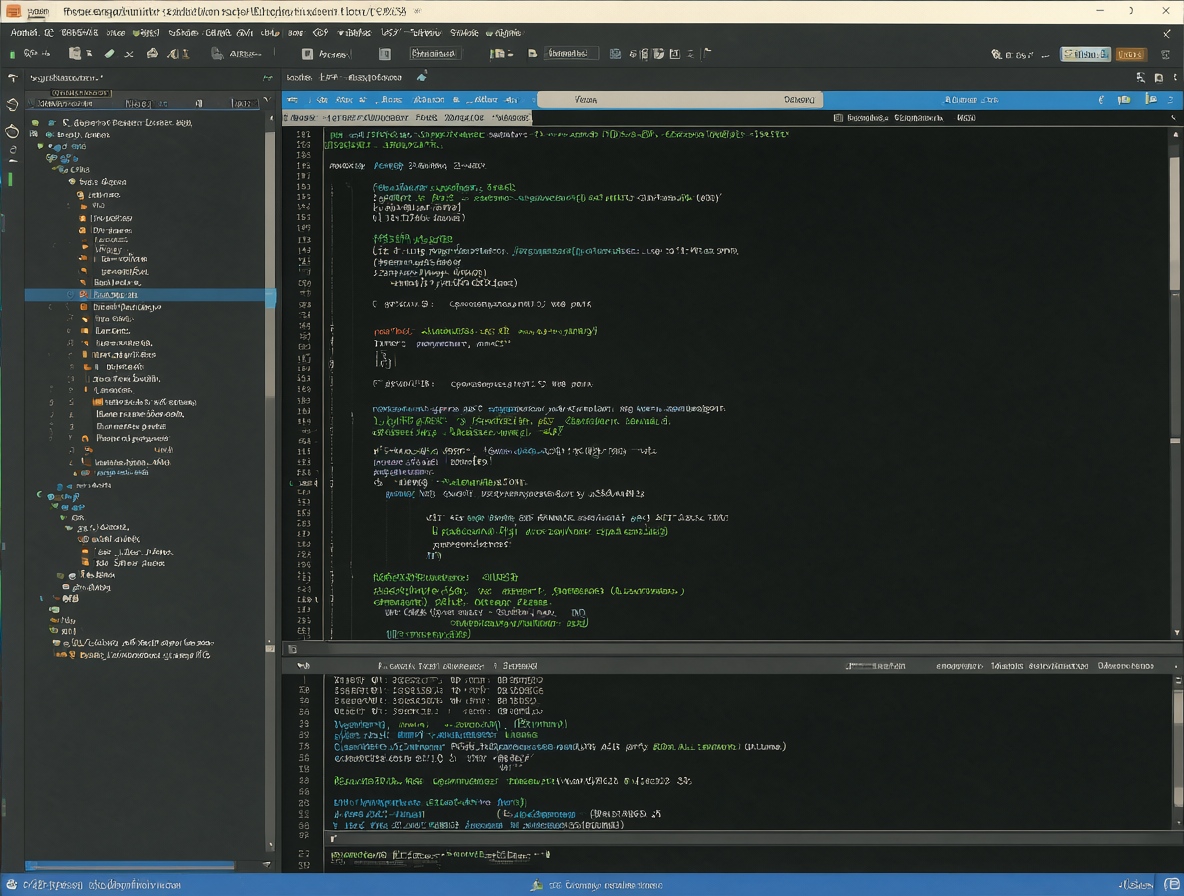Screen dimensions: 1184x896
Task: Click the magnifier icon in the top-right toolbar
Action: pos(996,54)
